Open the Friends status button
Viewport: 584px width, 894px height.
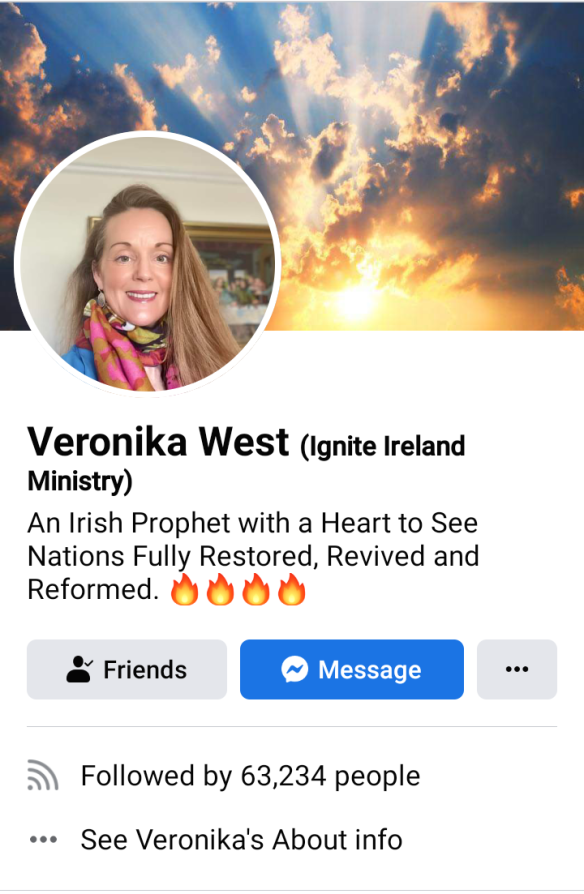[x=127, y=669]
